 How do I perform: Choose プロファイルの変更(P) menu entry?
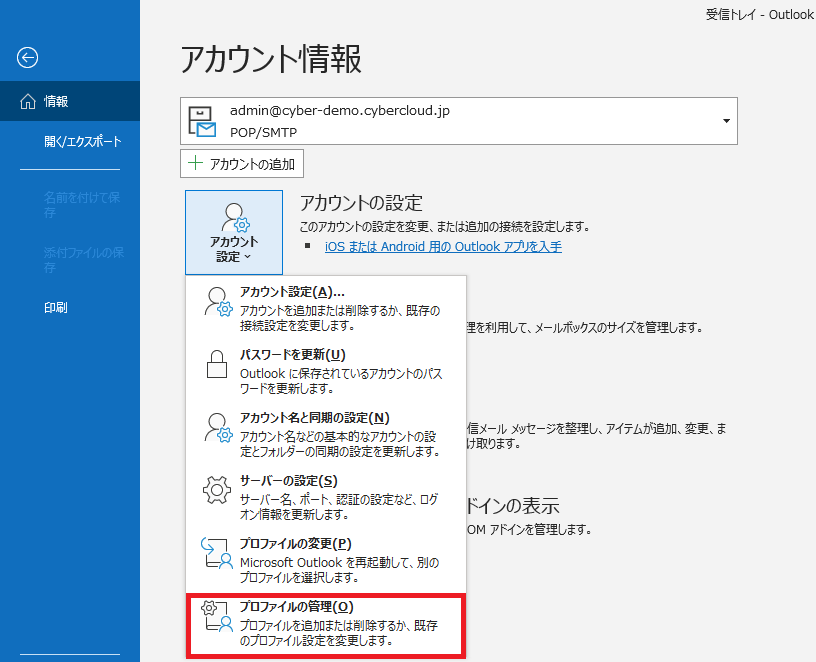(326, 559)
